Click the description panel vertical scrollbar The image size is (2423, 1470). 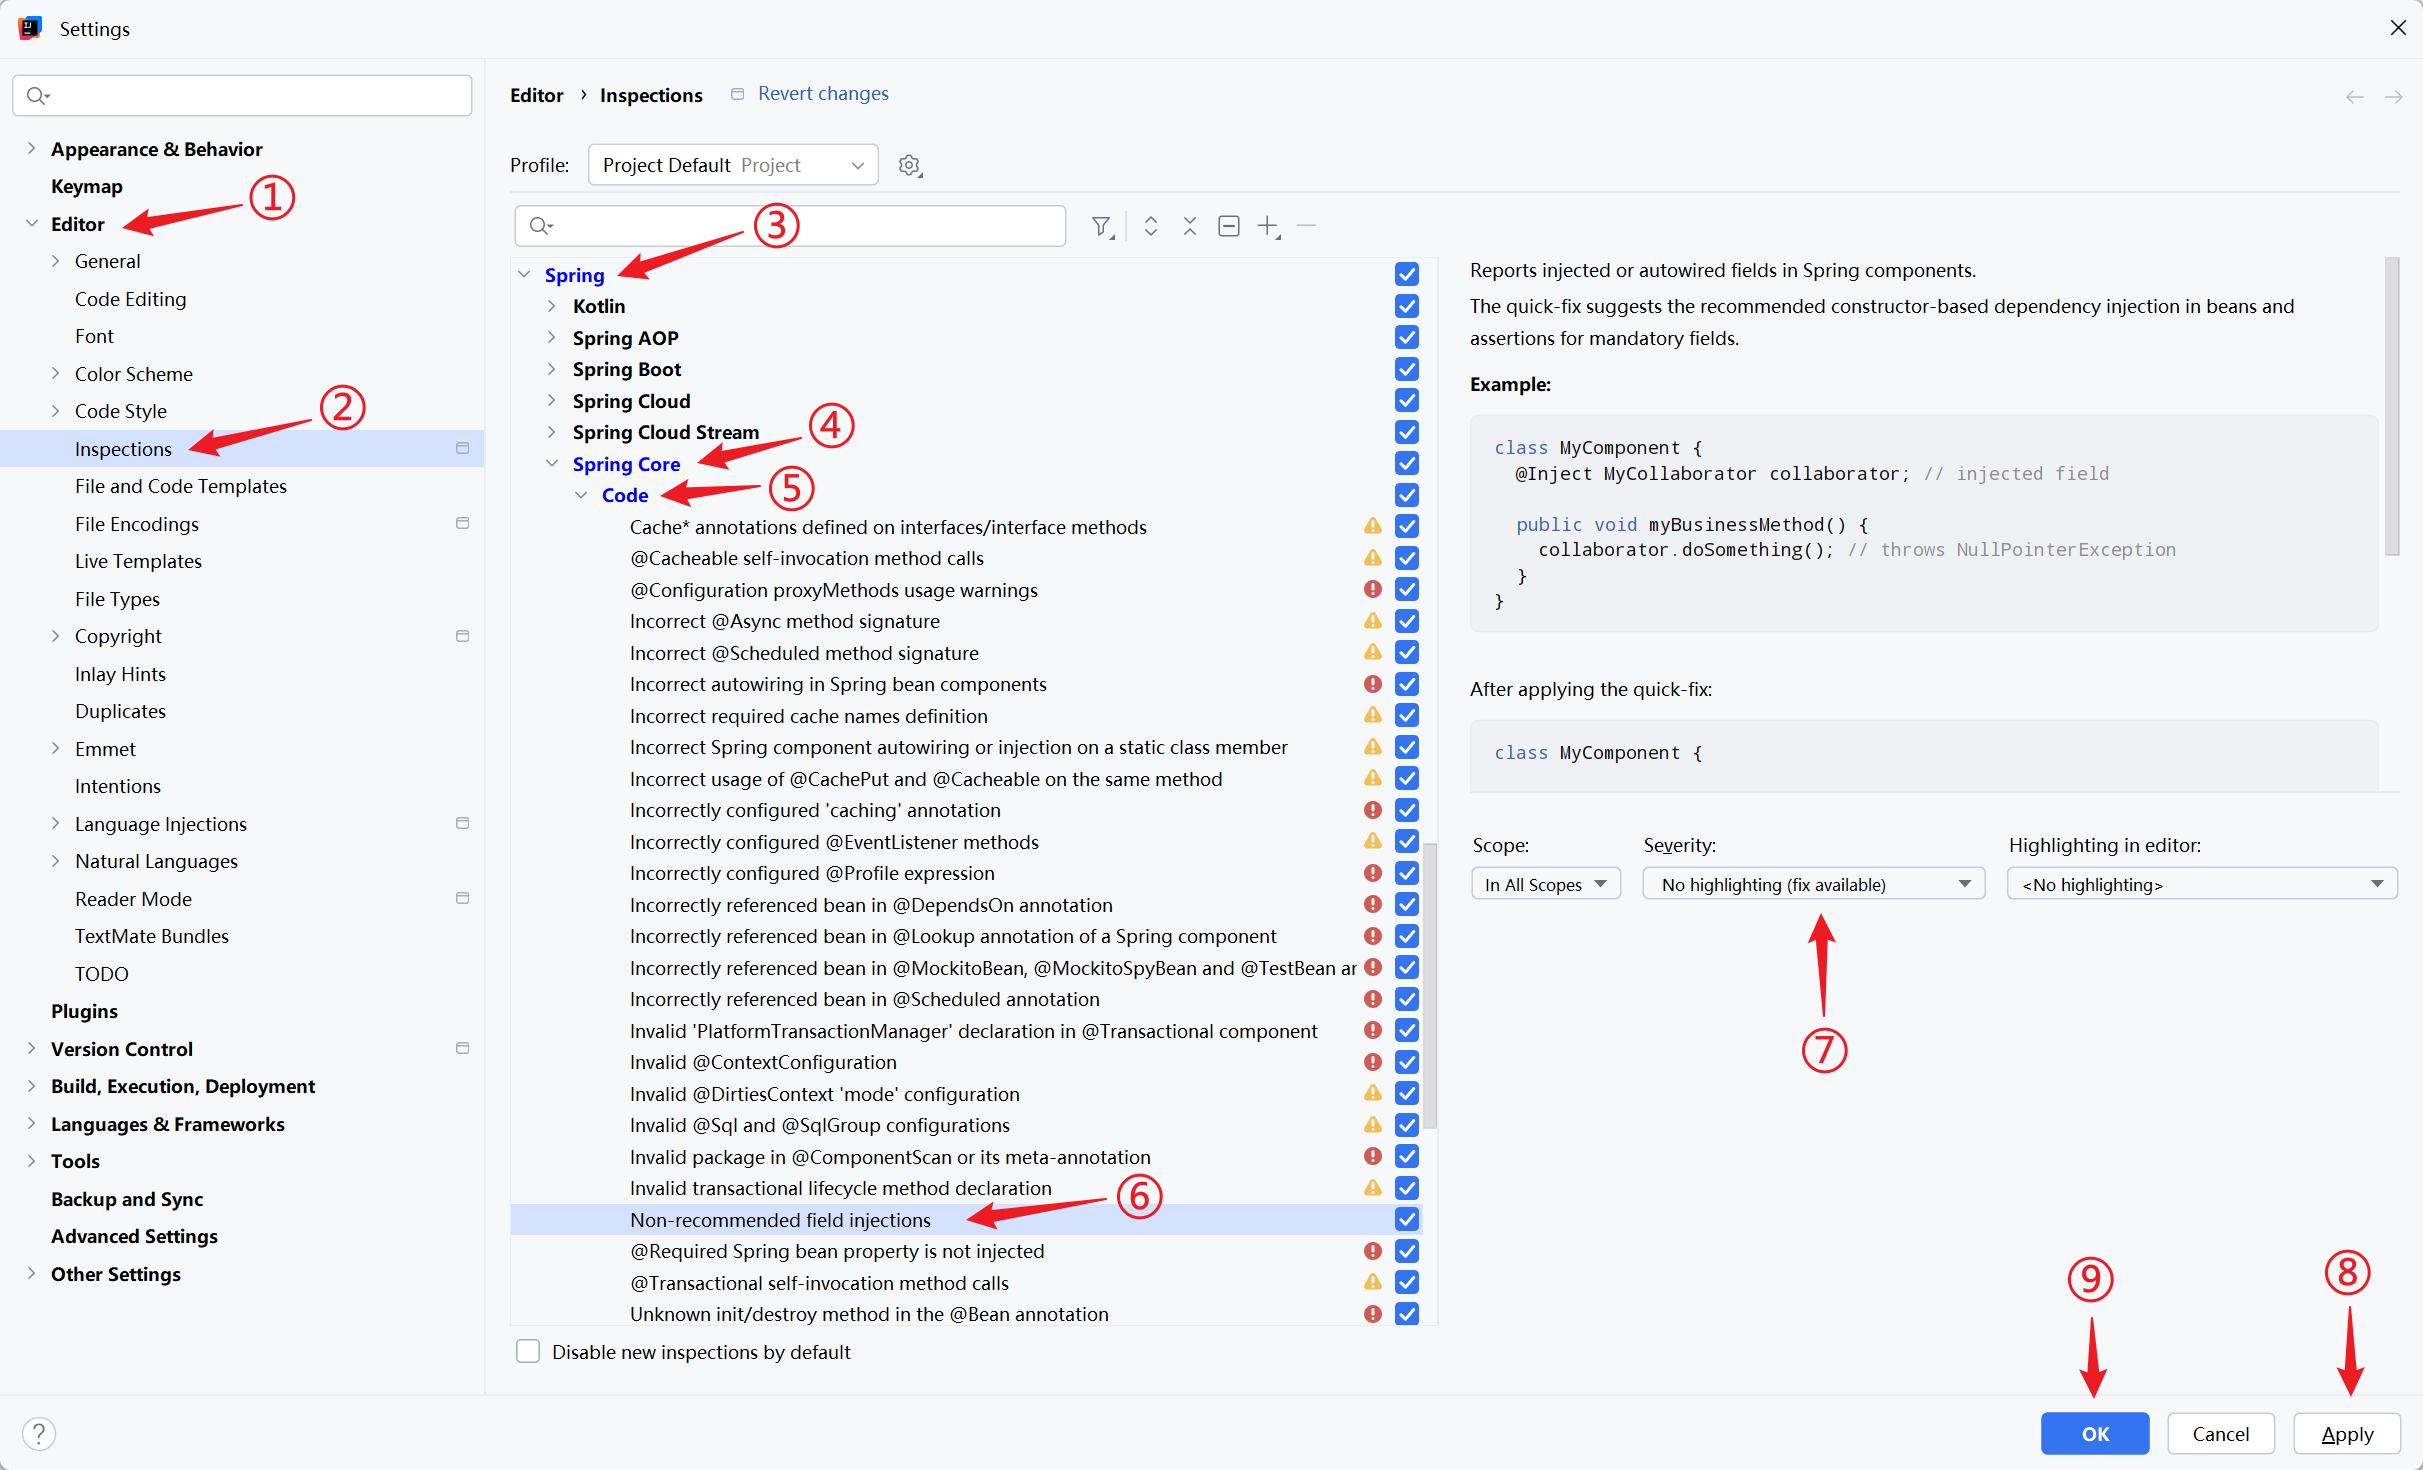(x=2391, y=407)
